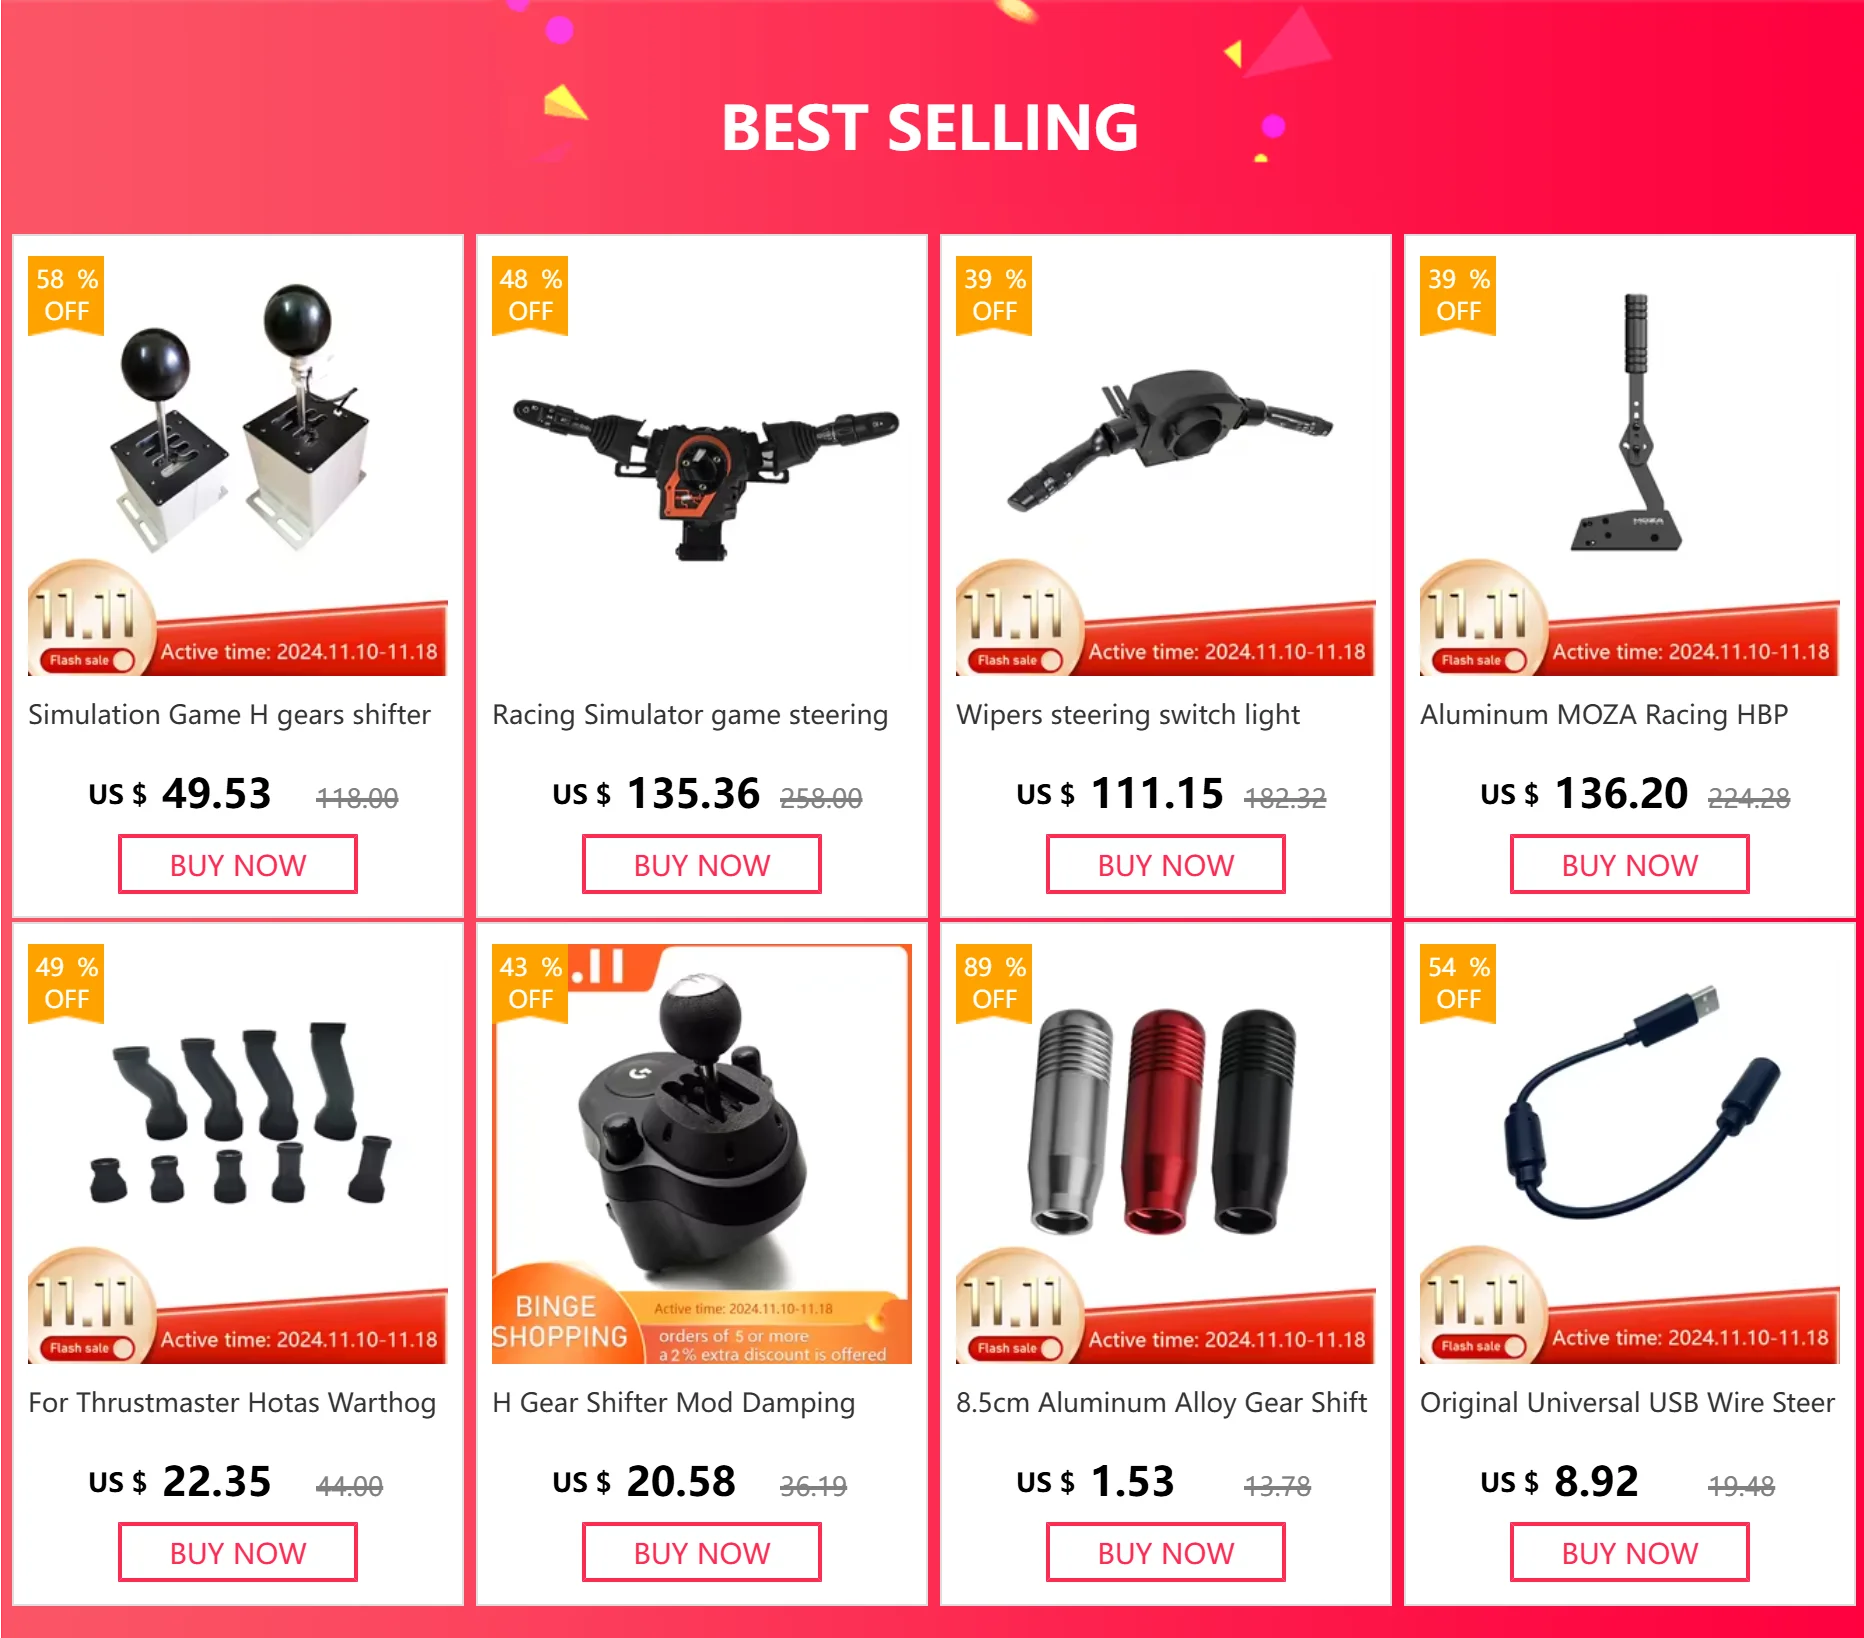Click the 89% OFF badge on gear shift knobs
1864x1638 pixels.
(994, 984)
